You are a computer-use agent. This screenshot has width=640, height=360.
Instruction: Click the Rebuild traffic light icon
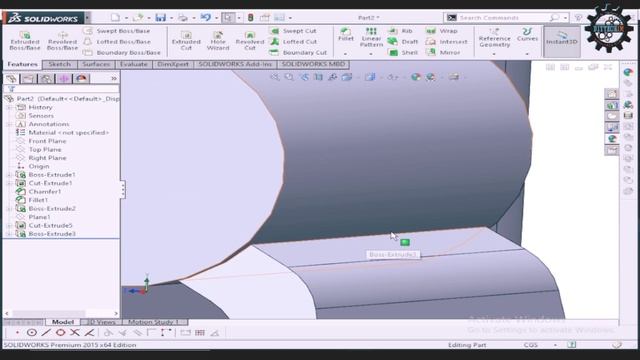(251, 18)
